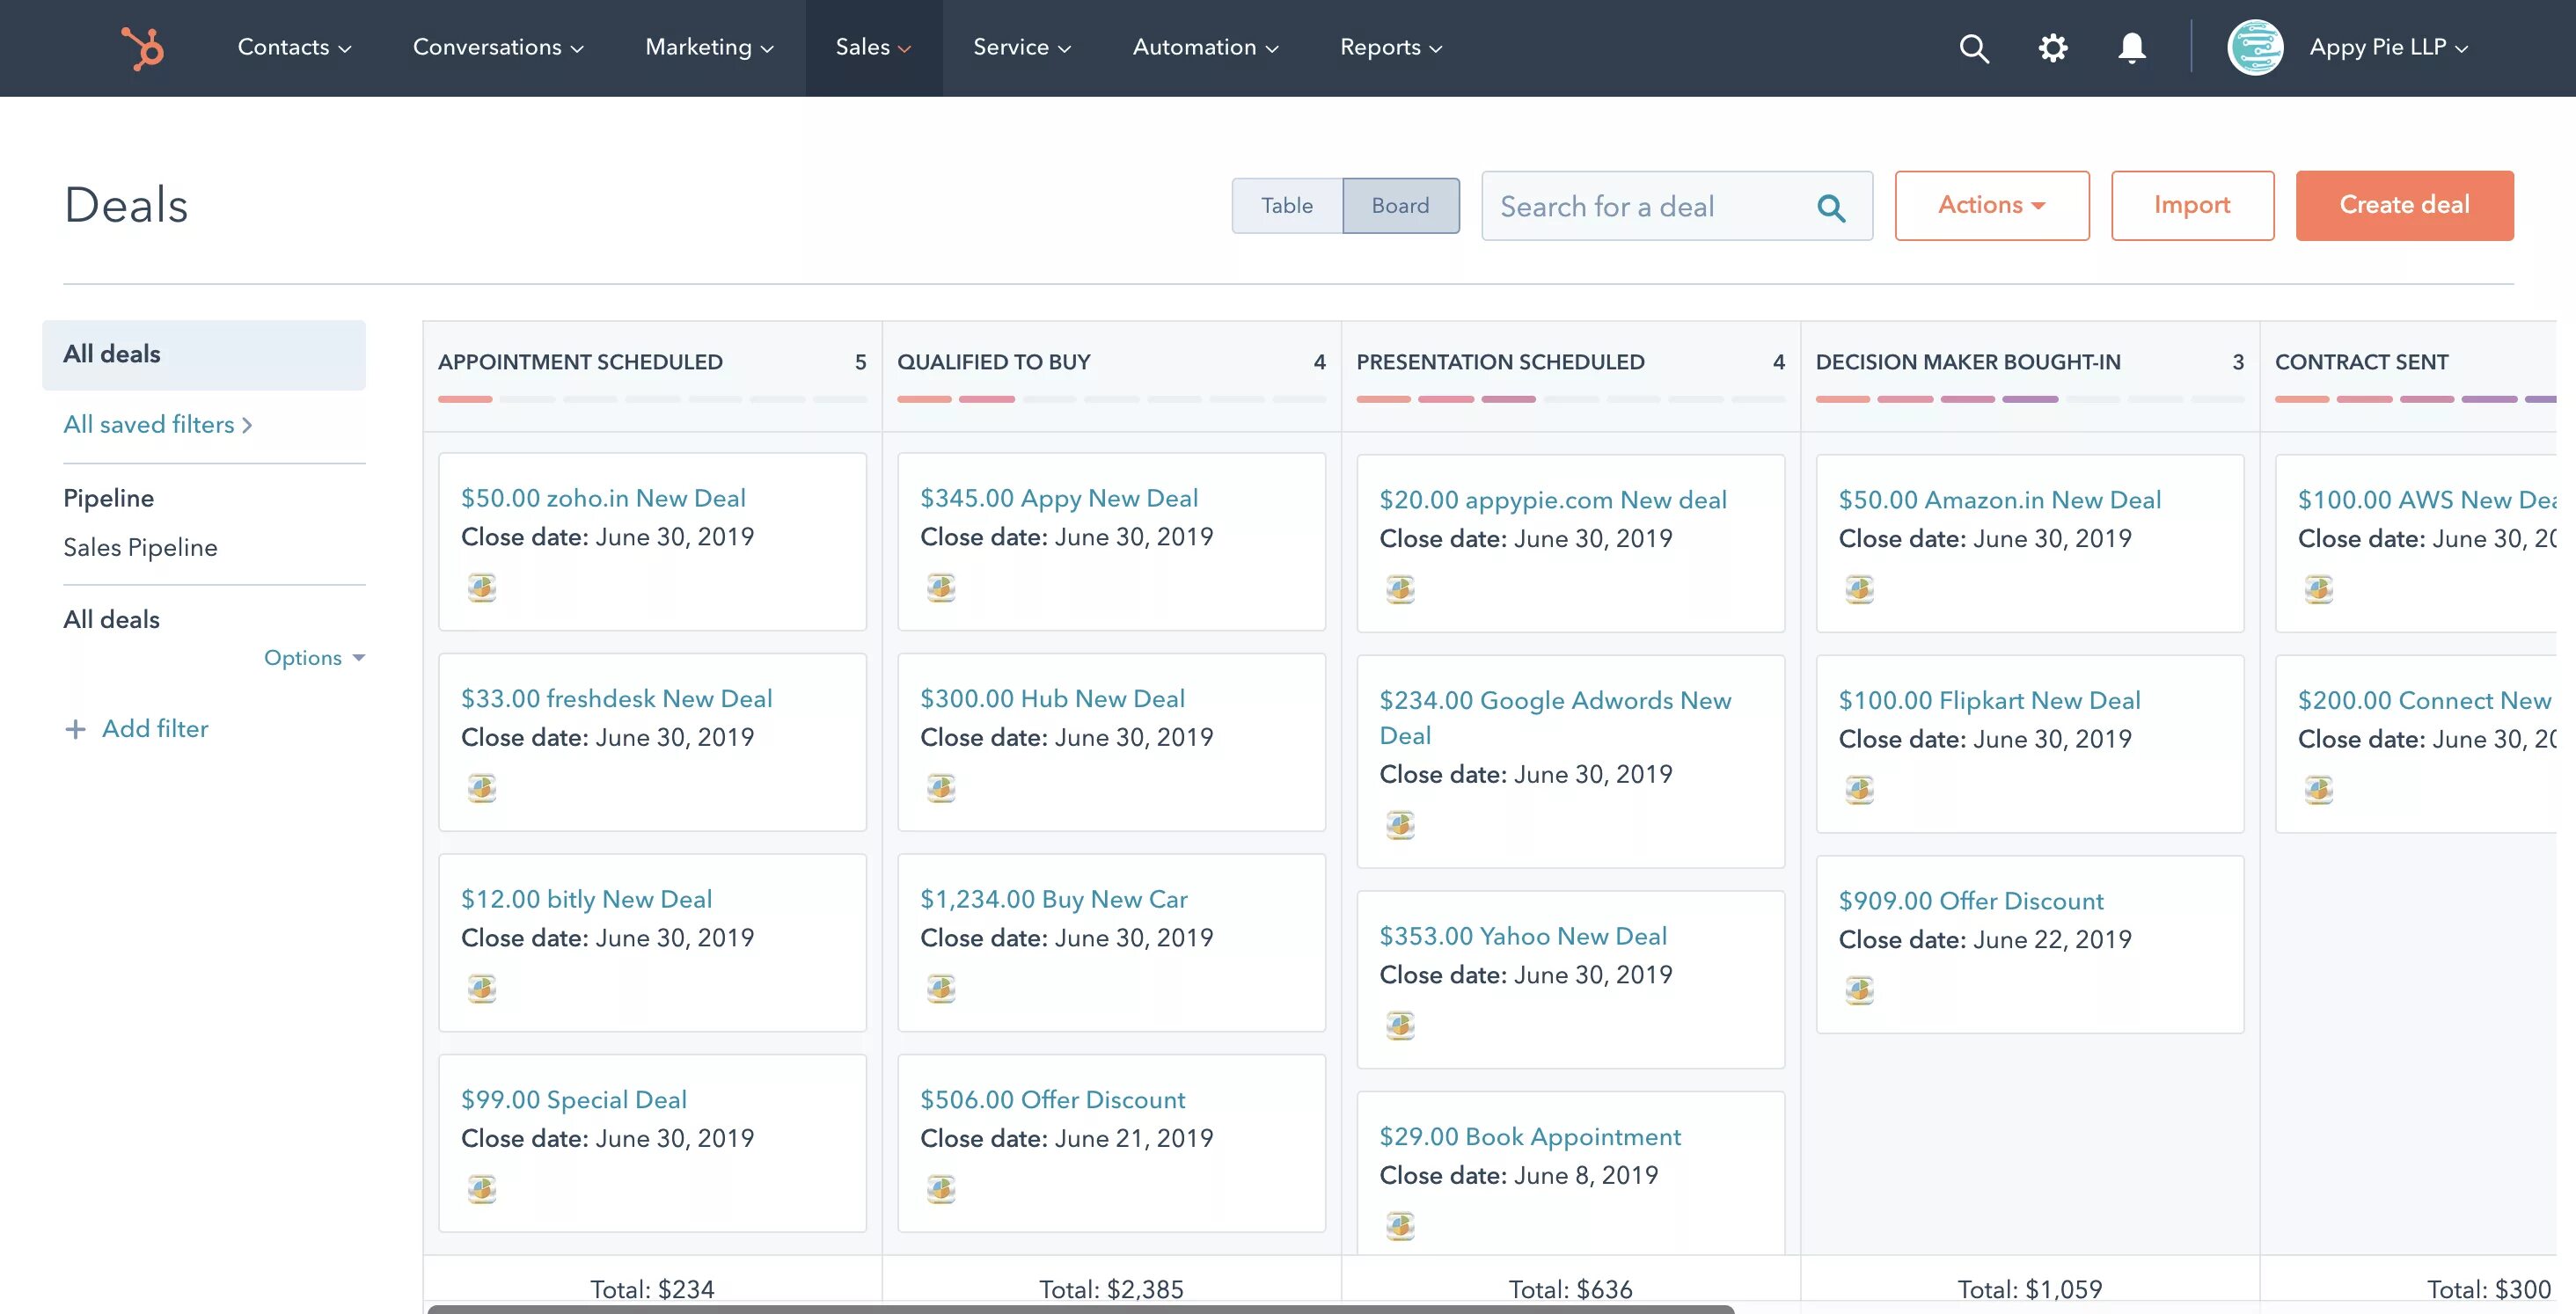Open the Reports menu
This screenshot has width=2576, height=1314.
(1389, 47)
